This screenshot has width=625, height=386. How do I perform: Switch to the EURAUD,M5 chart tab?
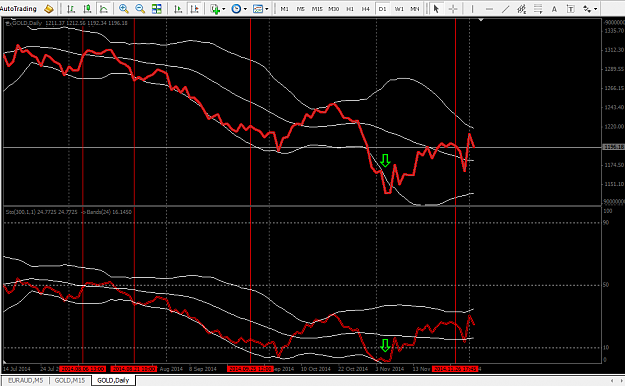click(26, 380)
